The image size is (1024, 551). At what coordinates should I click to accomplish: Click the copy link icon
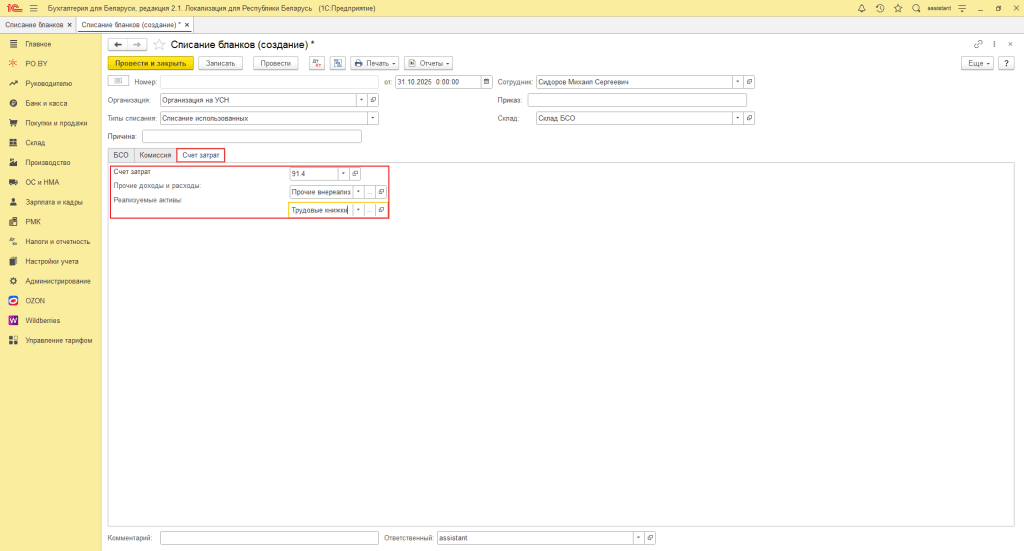click(978, 44)
